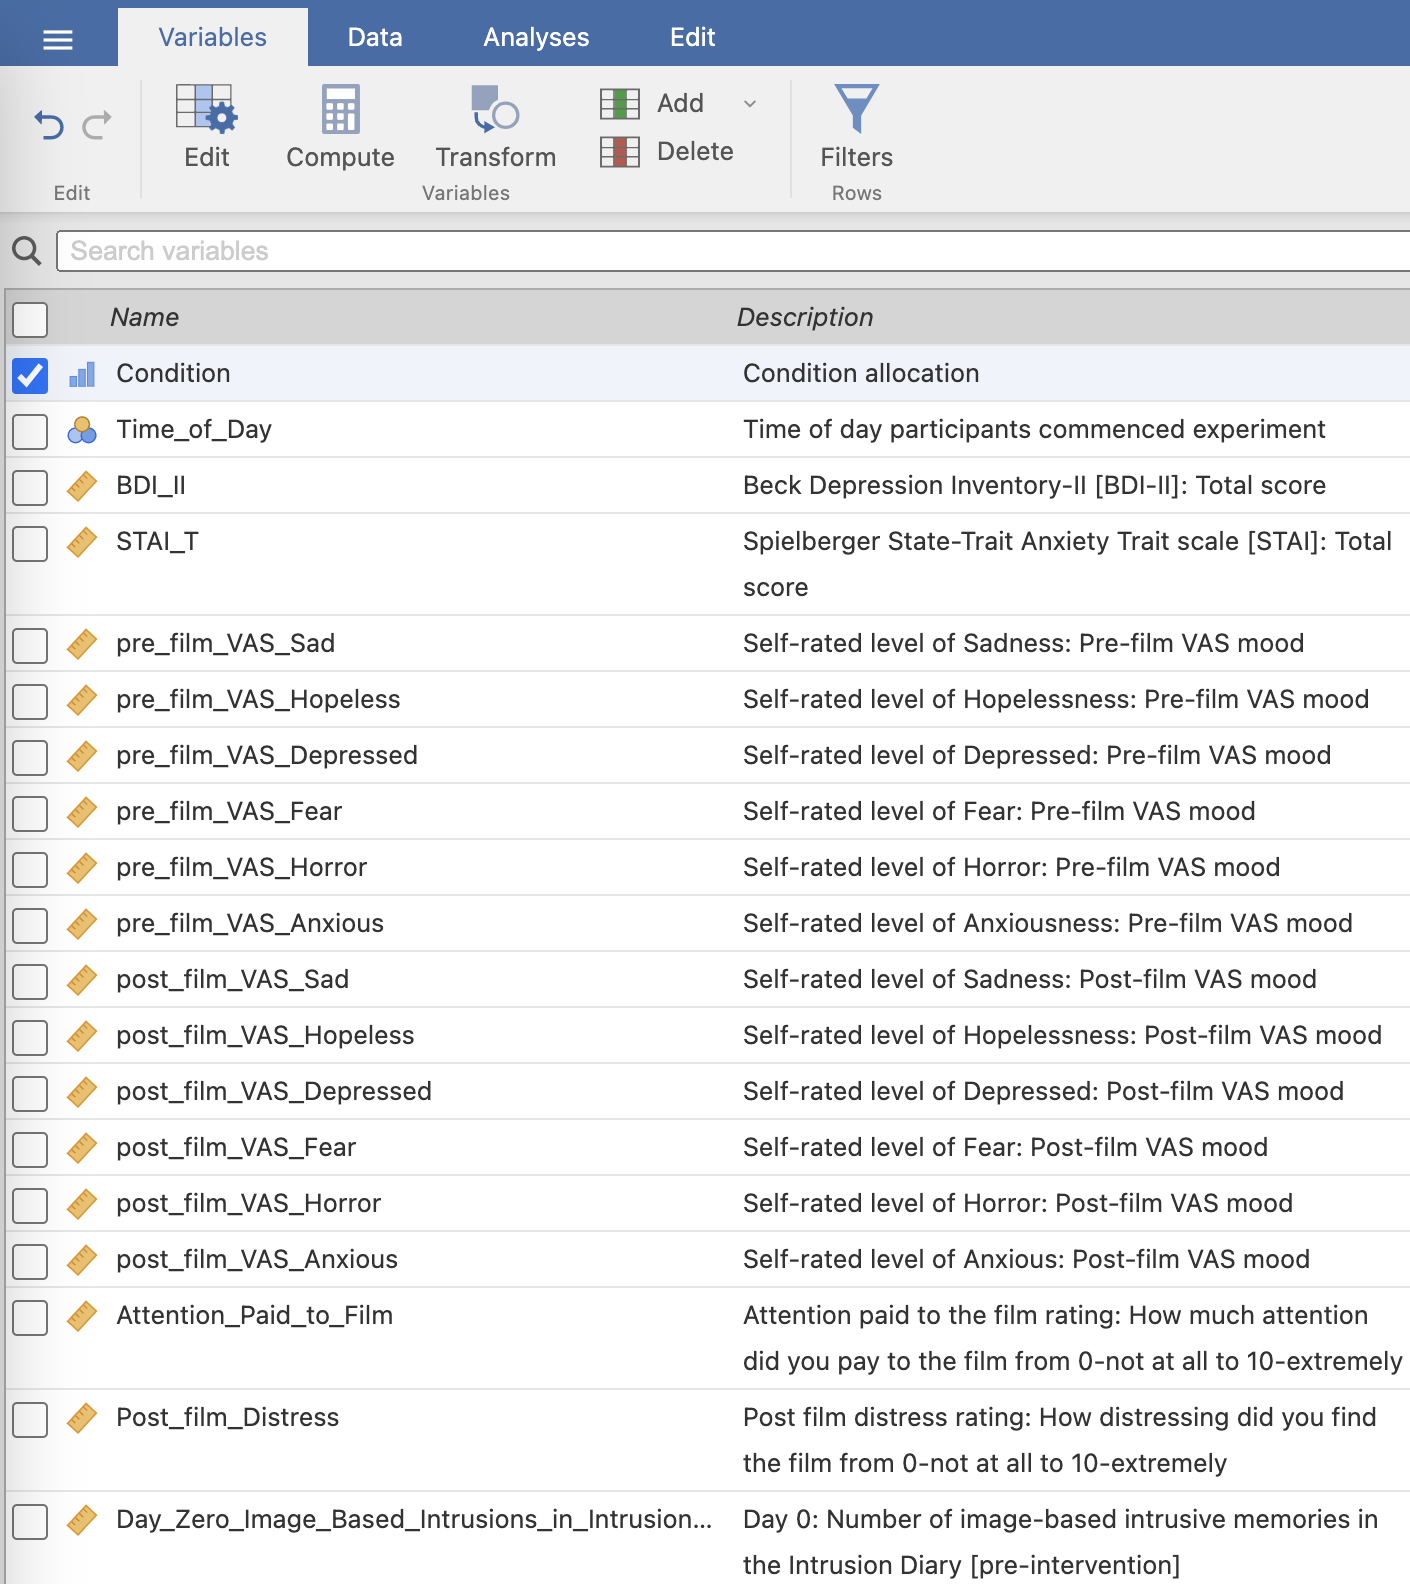Screen dimensions: 1410x1584
Task: Expand the Add variable dropdown arrow
Action: (x=750, y=104)
